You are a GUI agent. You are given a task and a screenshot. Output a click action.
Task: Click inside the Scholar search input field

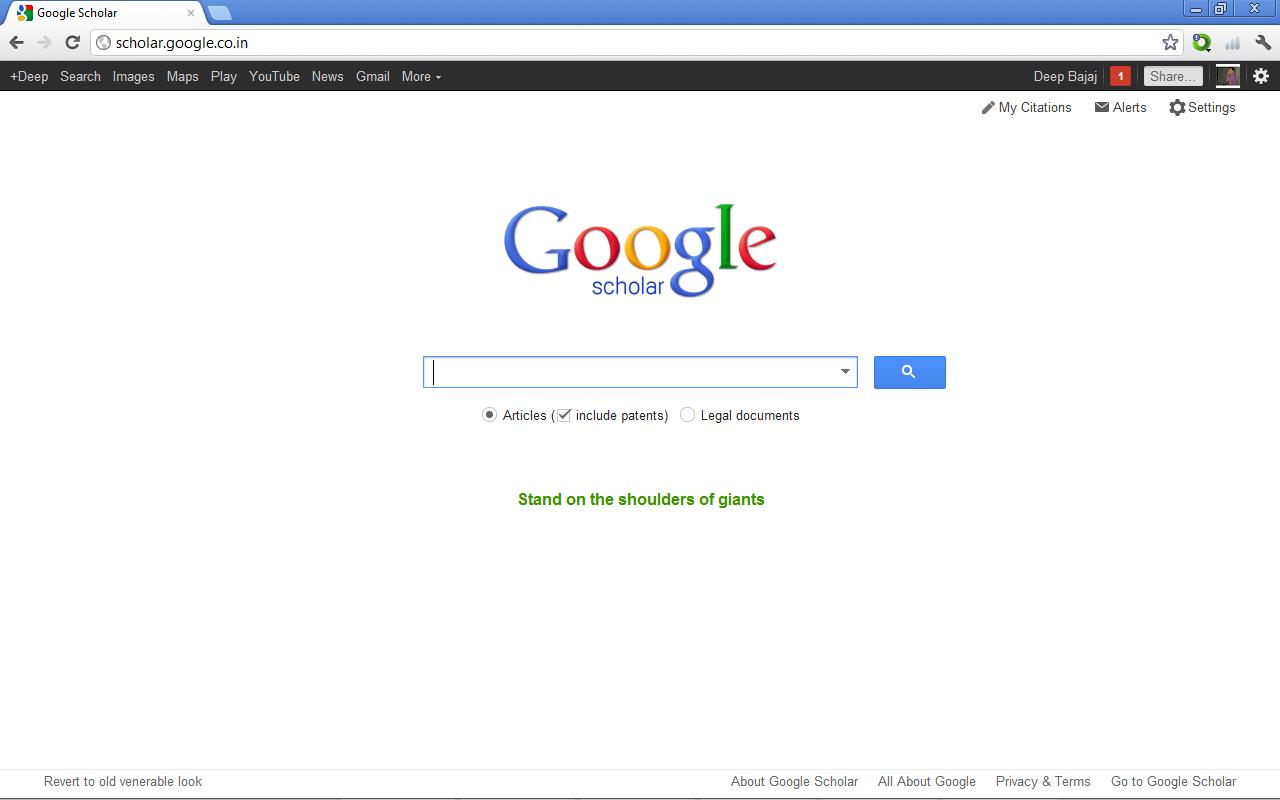[x=630, y=372]
